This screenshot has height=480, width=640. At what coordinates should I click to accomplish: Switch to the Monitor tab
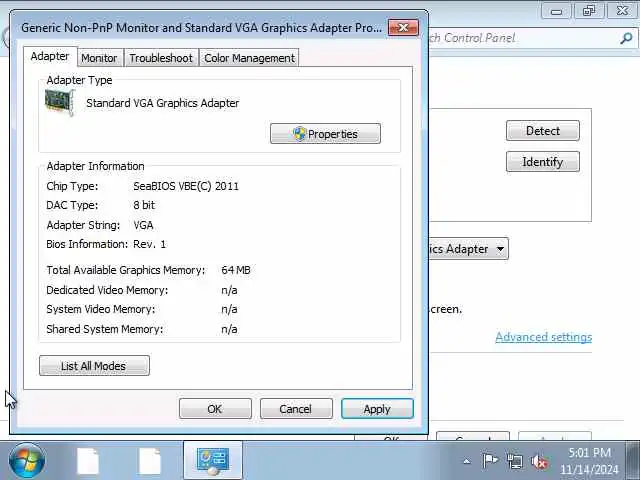(99, 58)
